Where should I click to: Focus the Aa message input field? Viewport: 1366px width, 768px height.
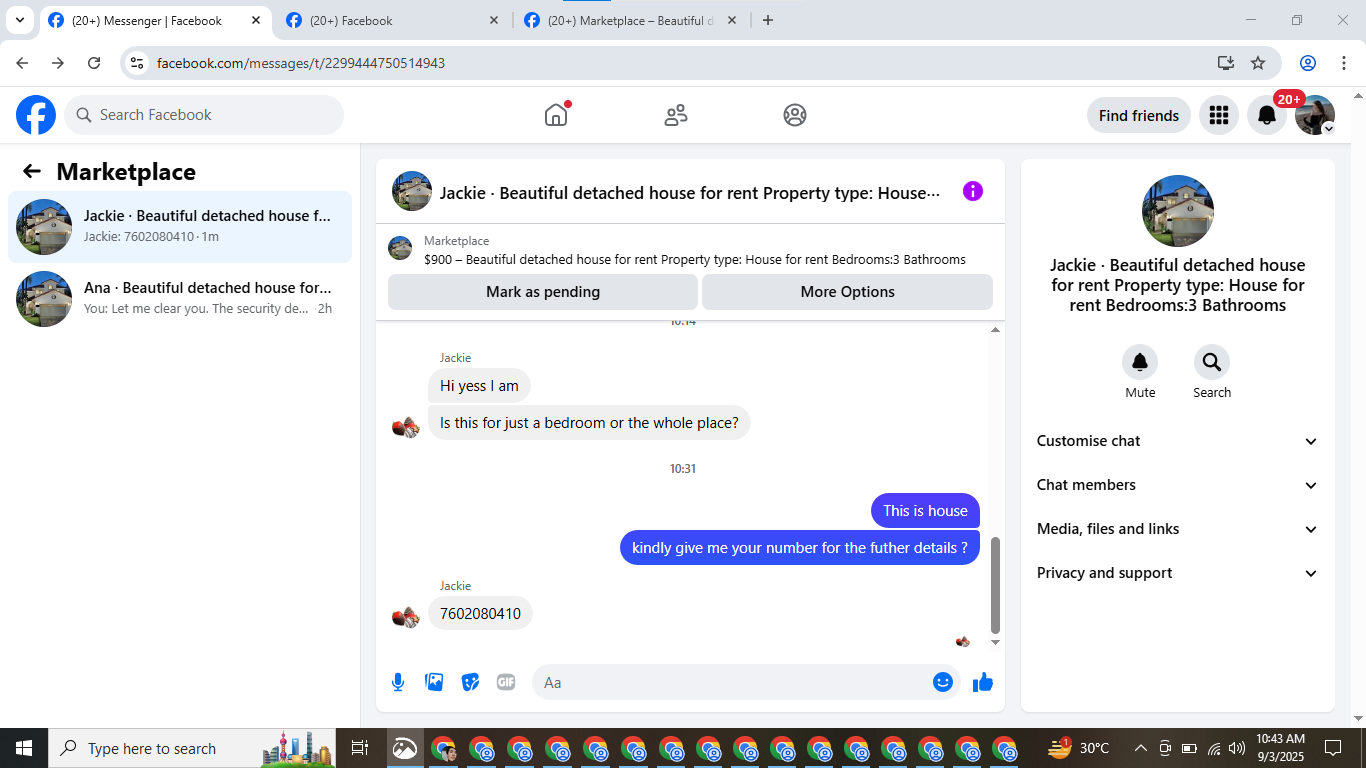point(746,682)
